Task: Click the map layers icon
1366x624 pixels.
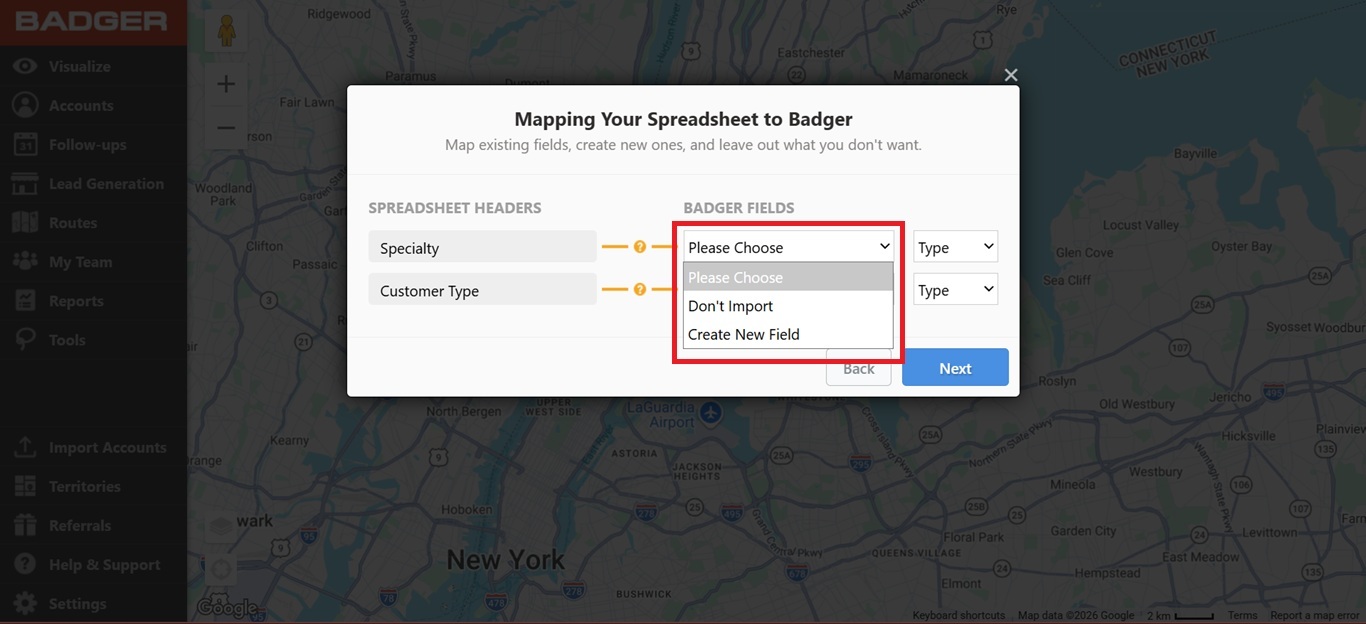Action: 221,526
